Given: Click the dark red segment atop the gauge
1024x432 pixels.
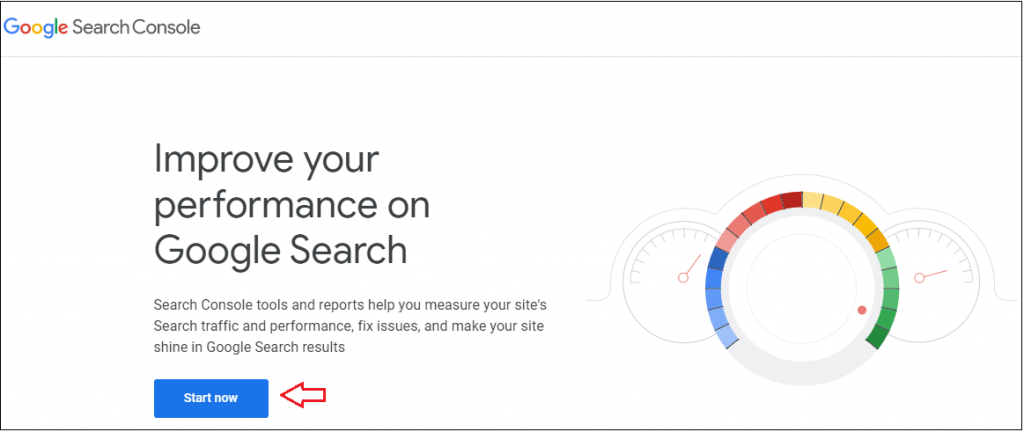Looking at the screenshot, I should click(x=792, y=200).
